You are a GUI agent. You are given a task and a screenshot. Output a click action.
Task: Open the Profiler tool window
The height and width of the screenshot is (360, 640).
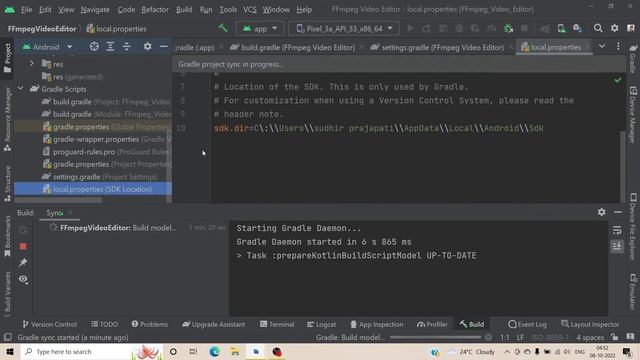click(x=432, y=324)
